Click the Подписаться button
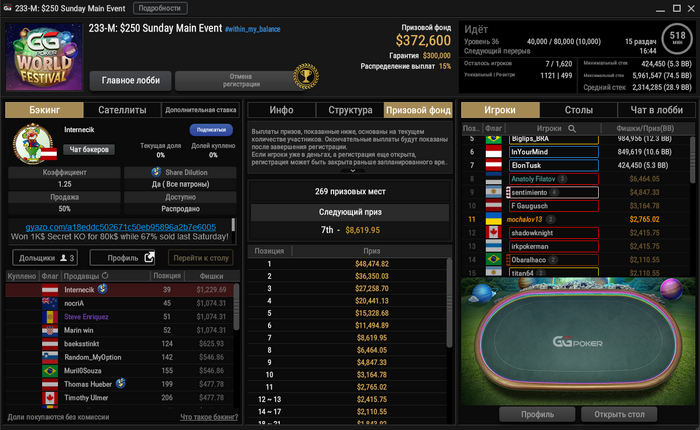Screen dimensions: 700x430 (211, 130)
